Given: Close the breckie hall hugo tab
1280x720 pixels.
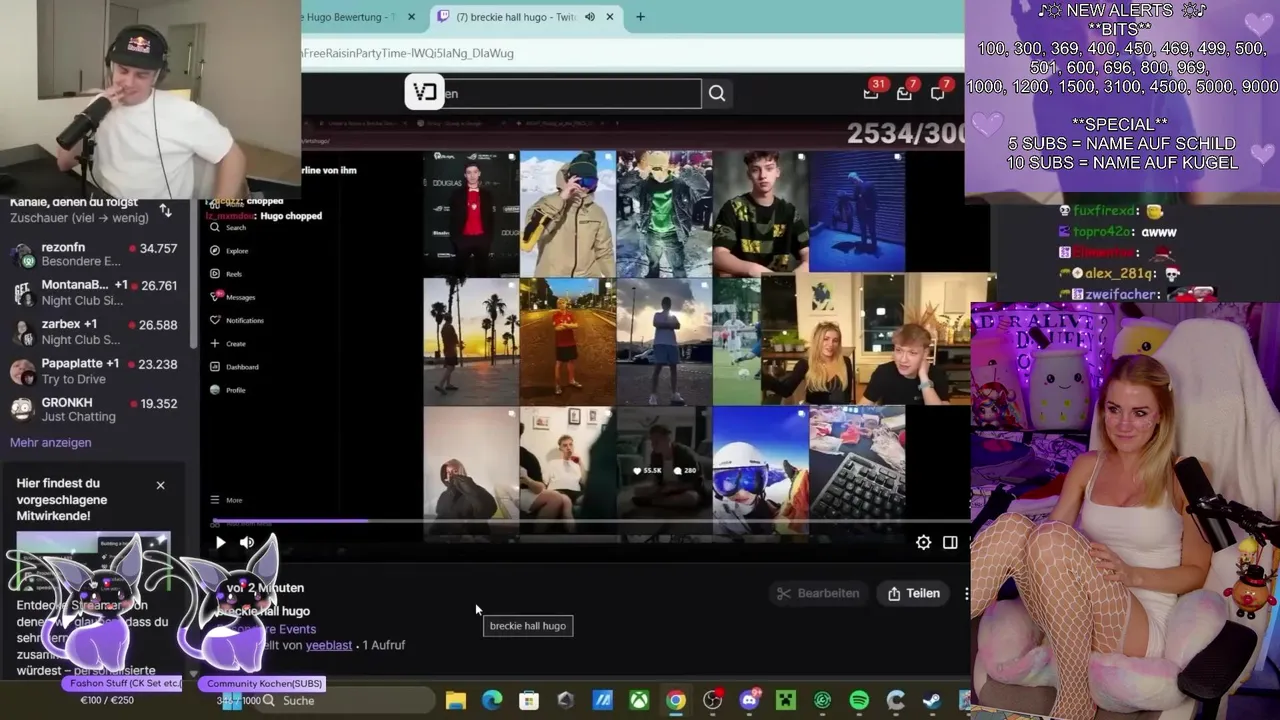Looking at the screenshot, I should [x=612, y=17].
